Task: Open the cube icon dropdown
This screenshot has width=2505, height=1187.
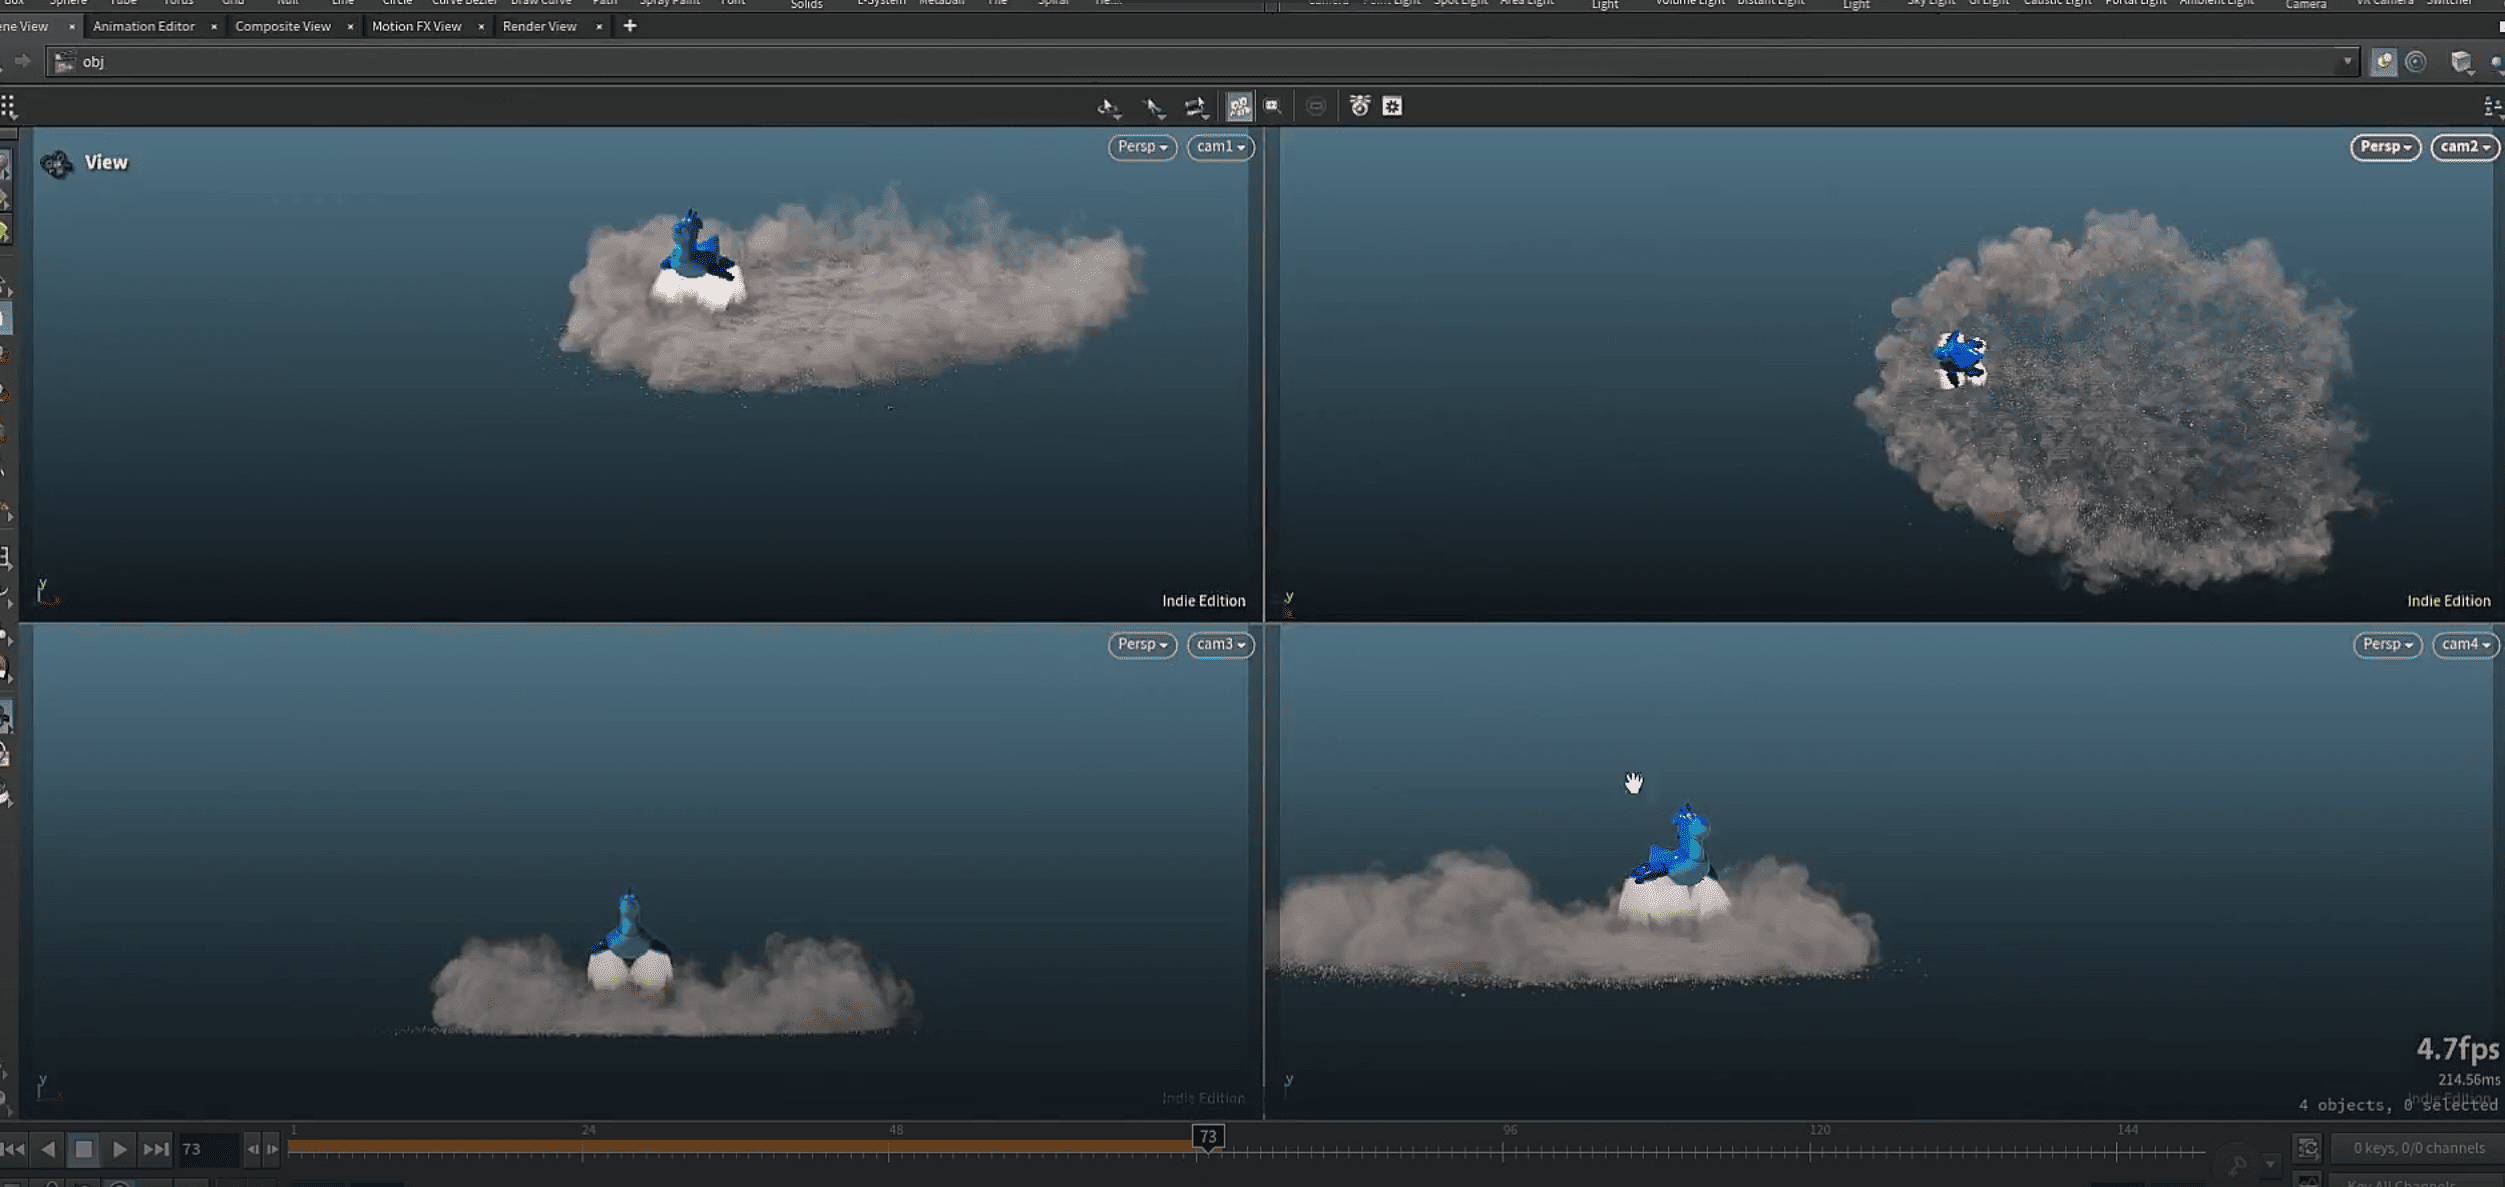Action: [x=2462, y=62]
